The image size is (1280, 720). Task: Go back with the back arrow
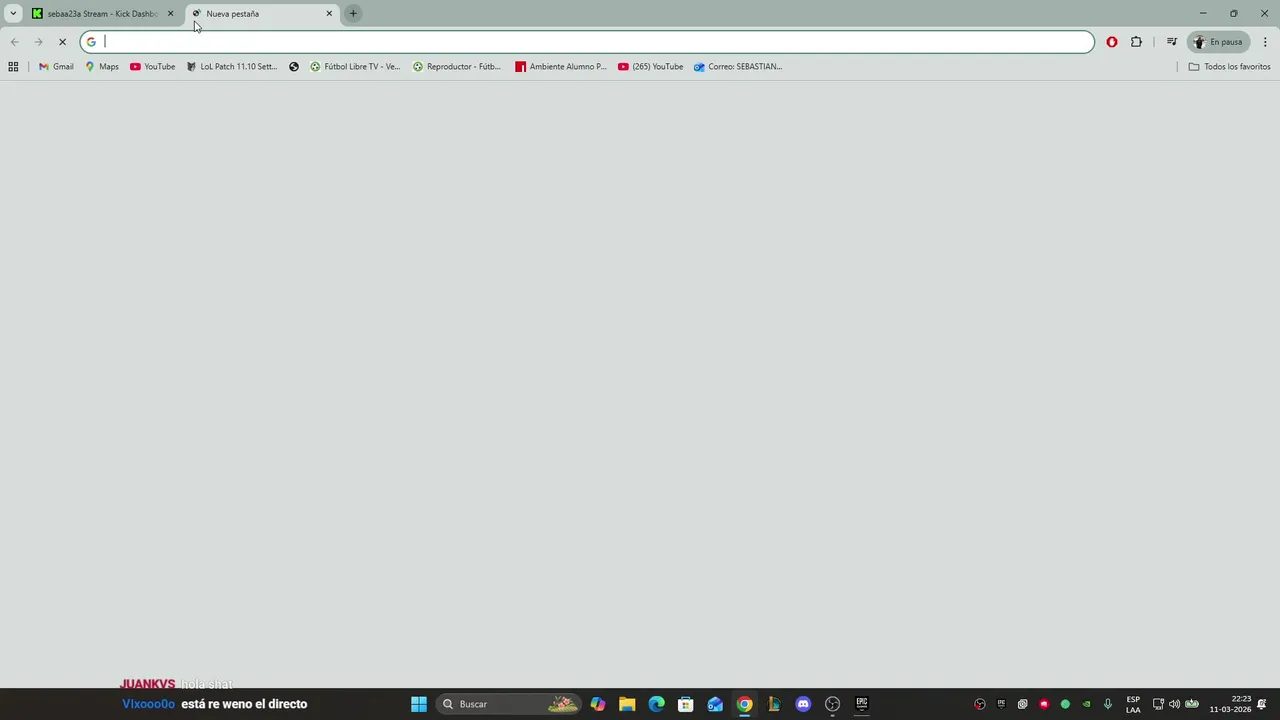pyautogui.click(x=14, y=42)
